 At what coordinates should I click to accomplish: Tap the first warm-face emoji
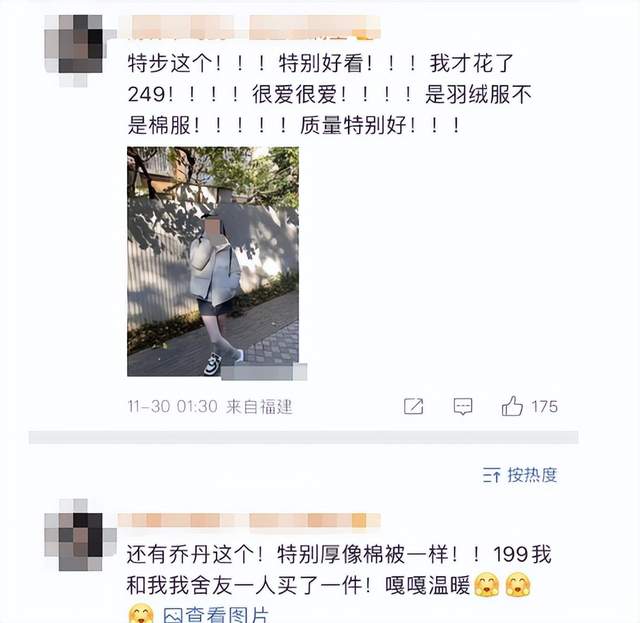[x=487, y=585]
